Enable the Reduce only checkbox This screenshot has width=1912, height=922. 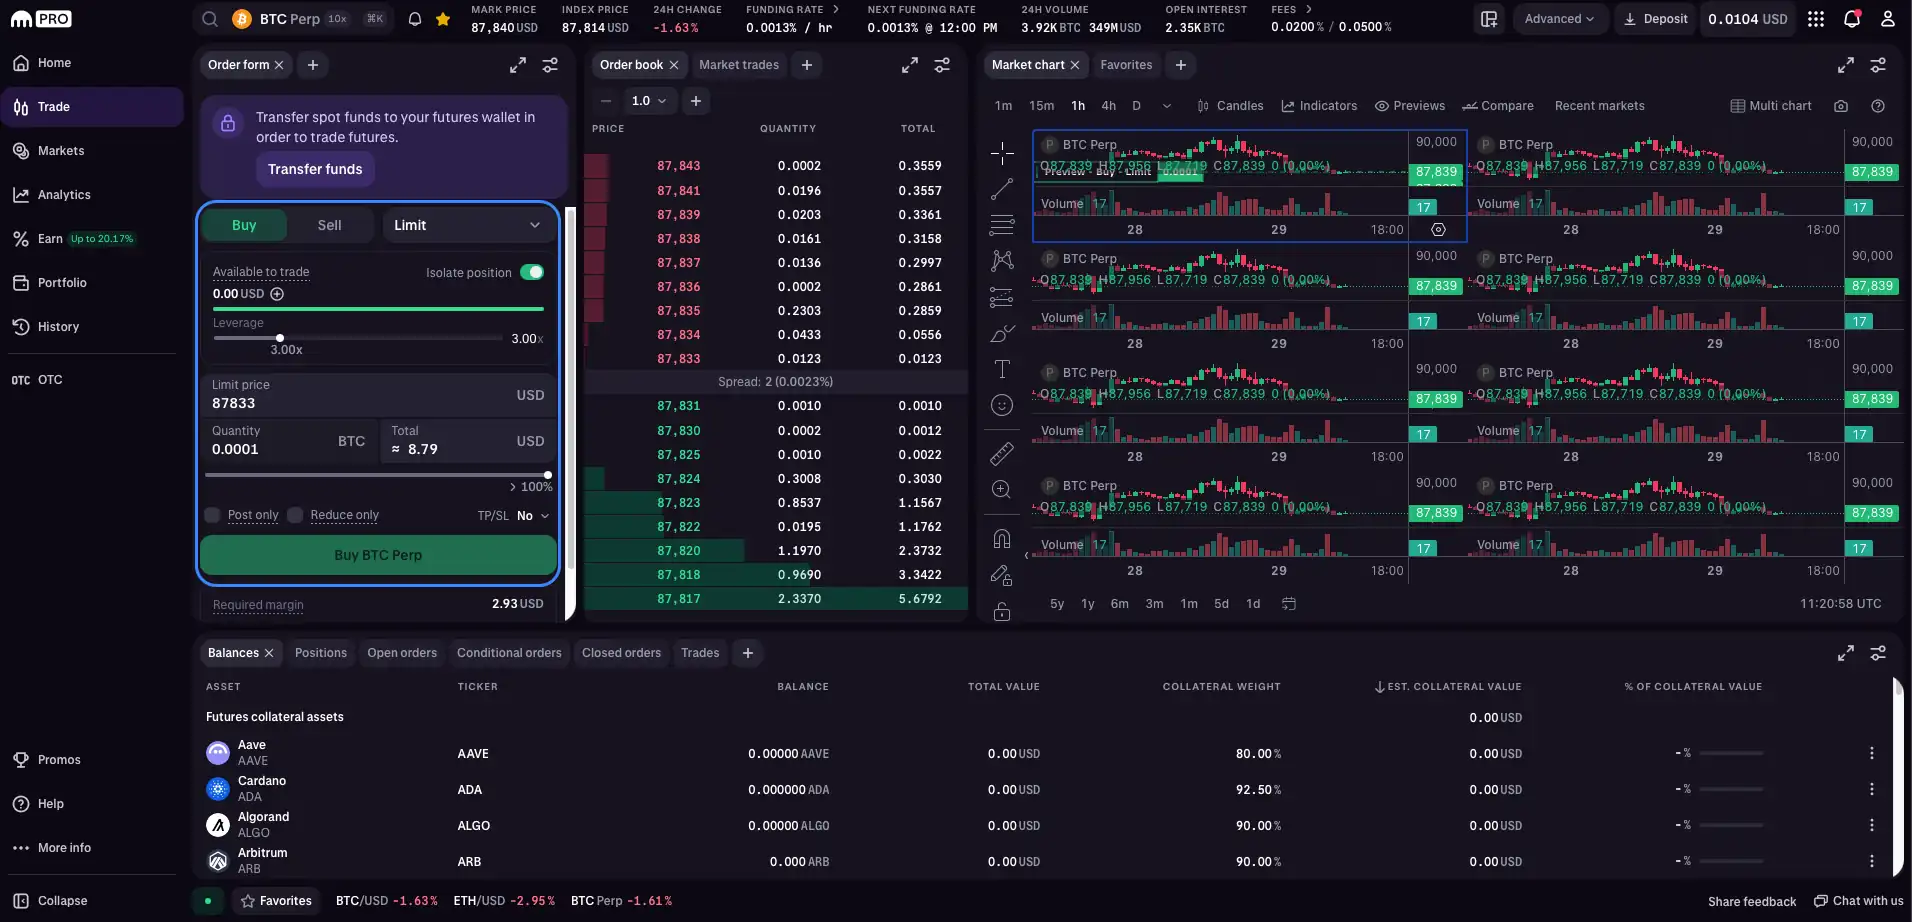tap(295, 515)
